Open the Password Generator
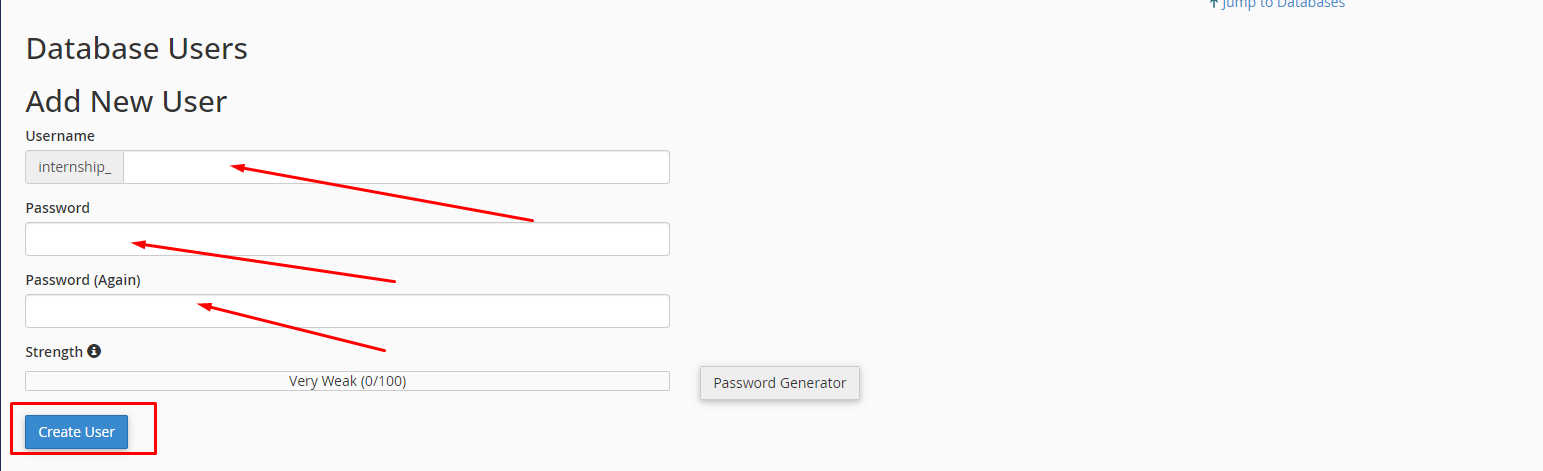1543x471 pixels. (780, 383)
